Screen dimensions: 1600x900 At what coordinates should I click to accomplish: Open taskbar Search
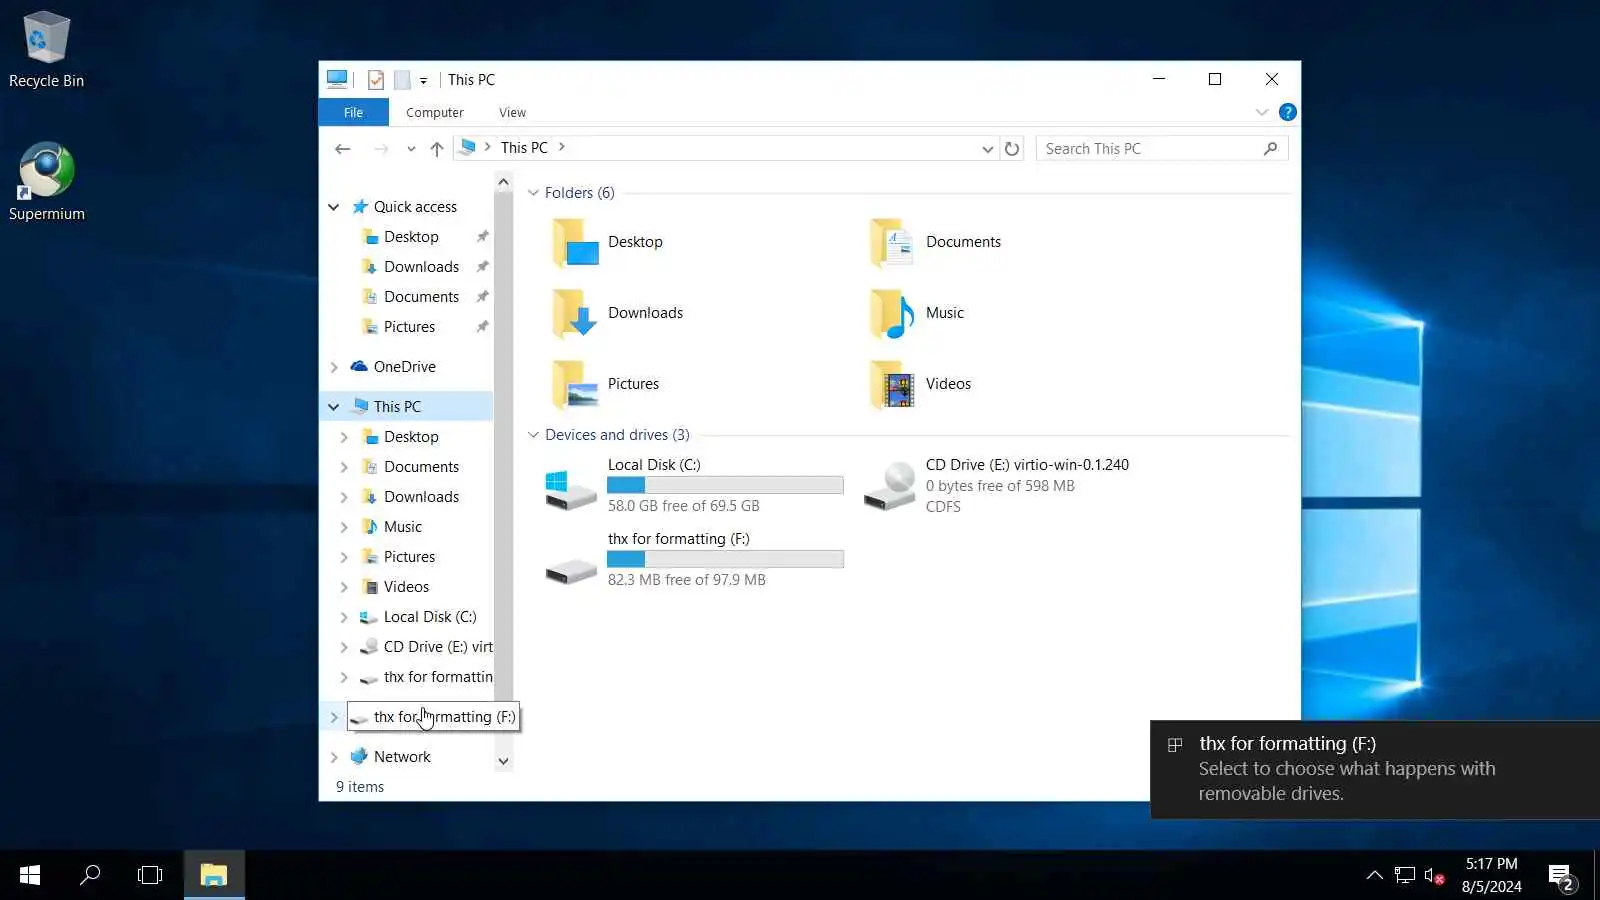(90, 875)
